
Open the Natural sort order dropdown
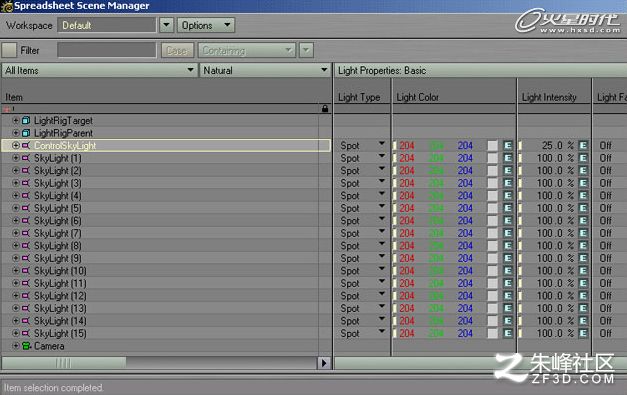tap(265, 70)
